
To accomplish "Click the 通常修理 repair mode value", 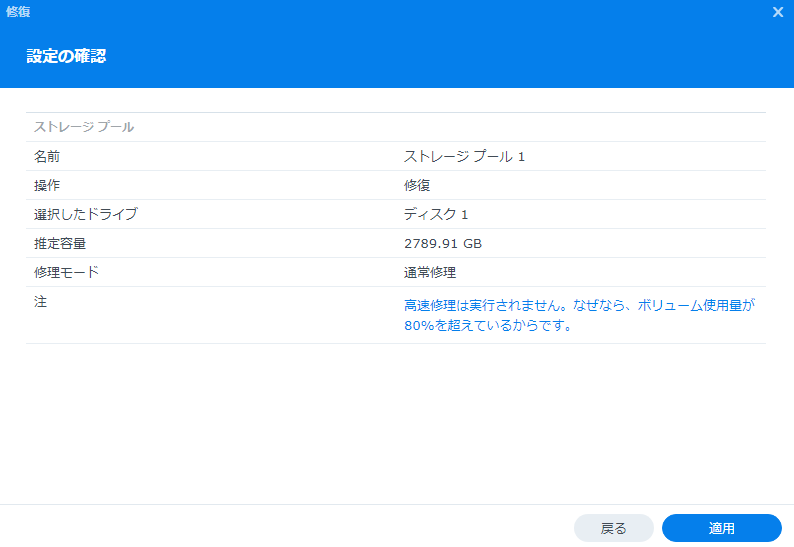I will 430,272.
